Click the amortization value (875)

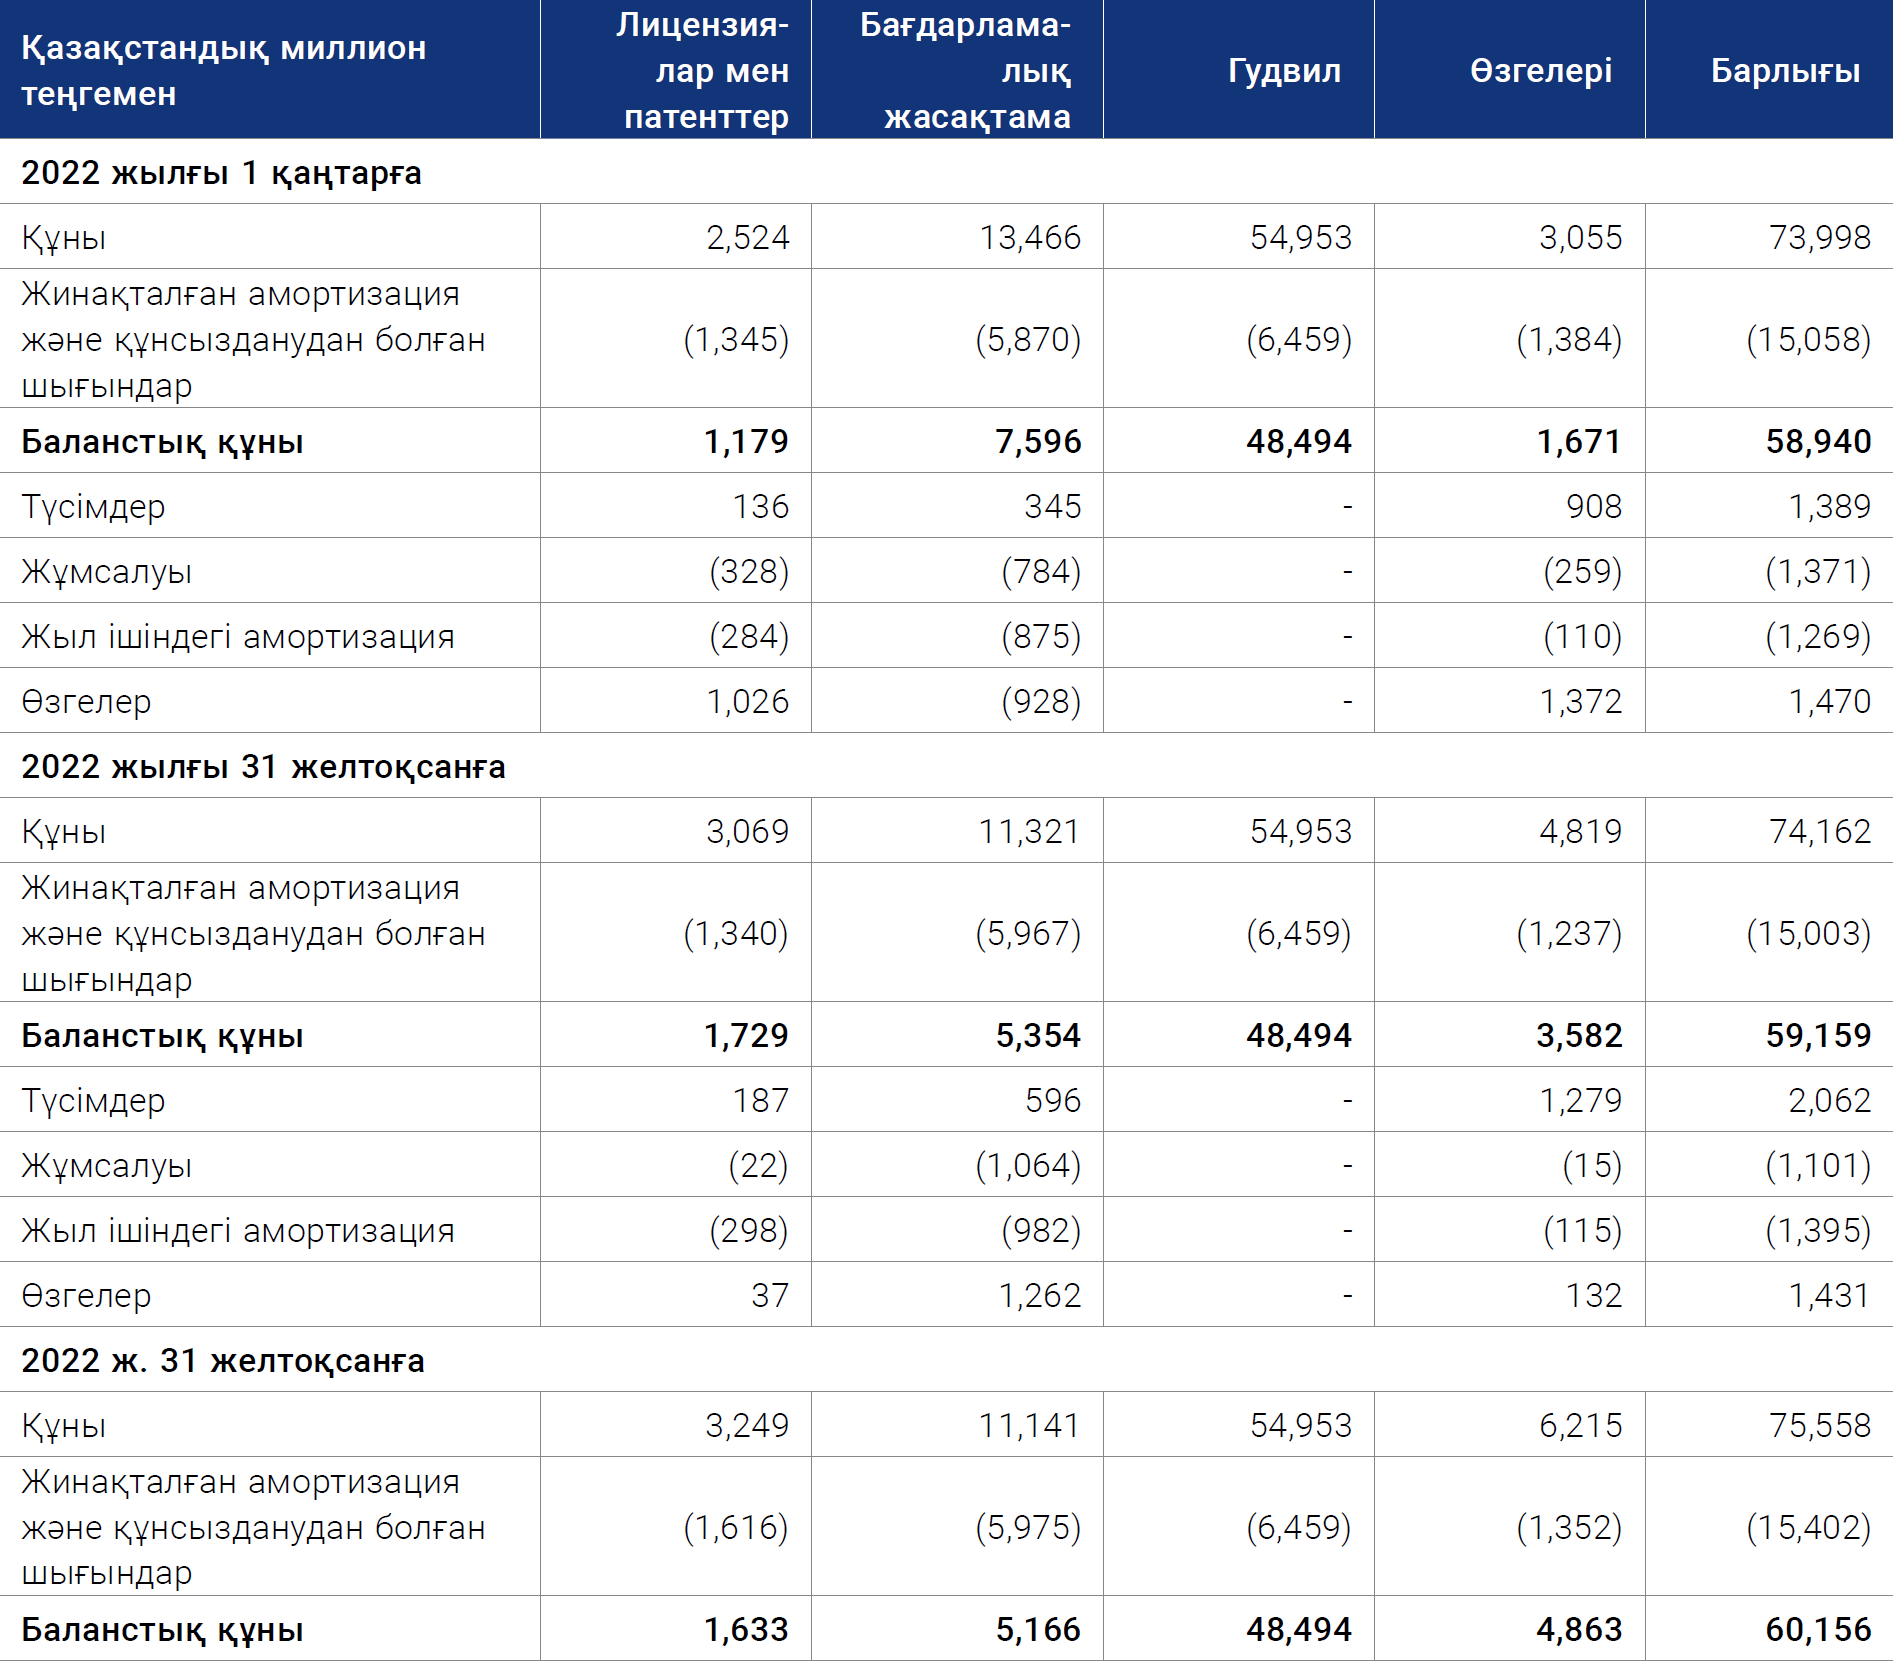coord(1041,636)
